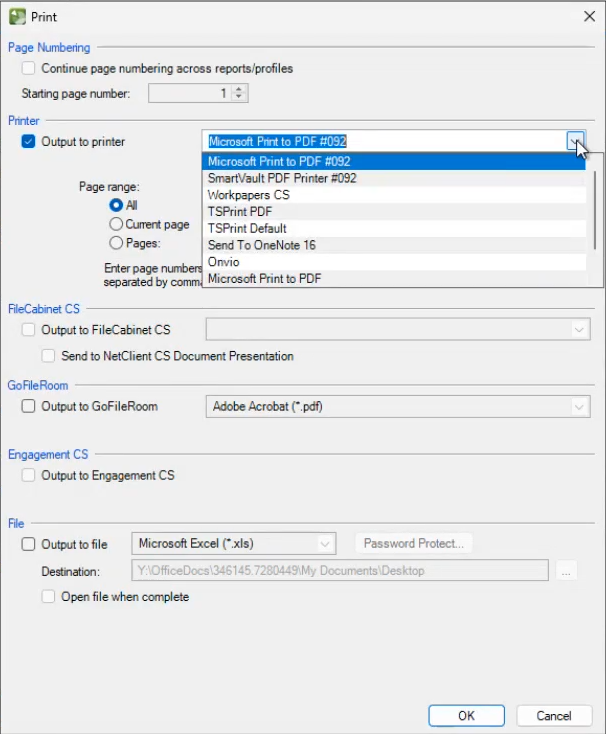Check Send to NetClient CS Document Presentation
Screen dimensions: 606x734
pos(48,356)
